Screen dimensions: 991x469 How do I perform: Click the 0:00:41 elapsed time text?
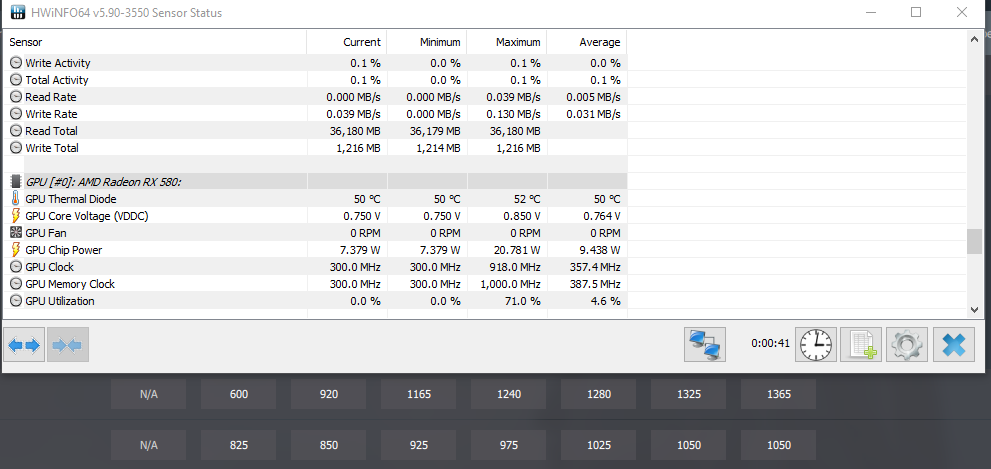coord(770,343)
